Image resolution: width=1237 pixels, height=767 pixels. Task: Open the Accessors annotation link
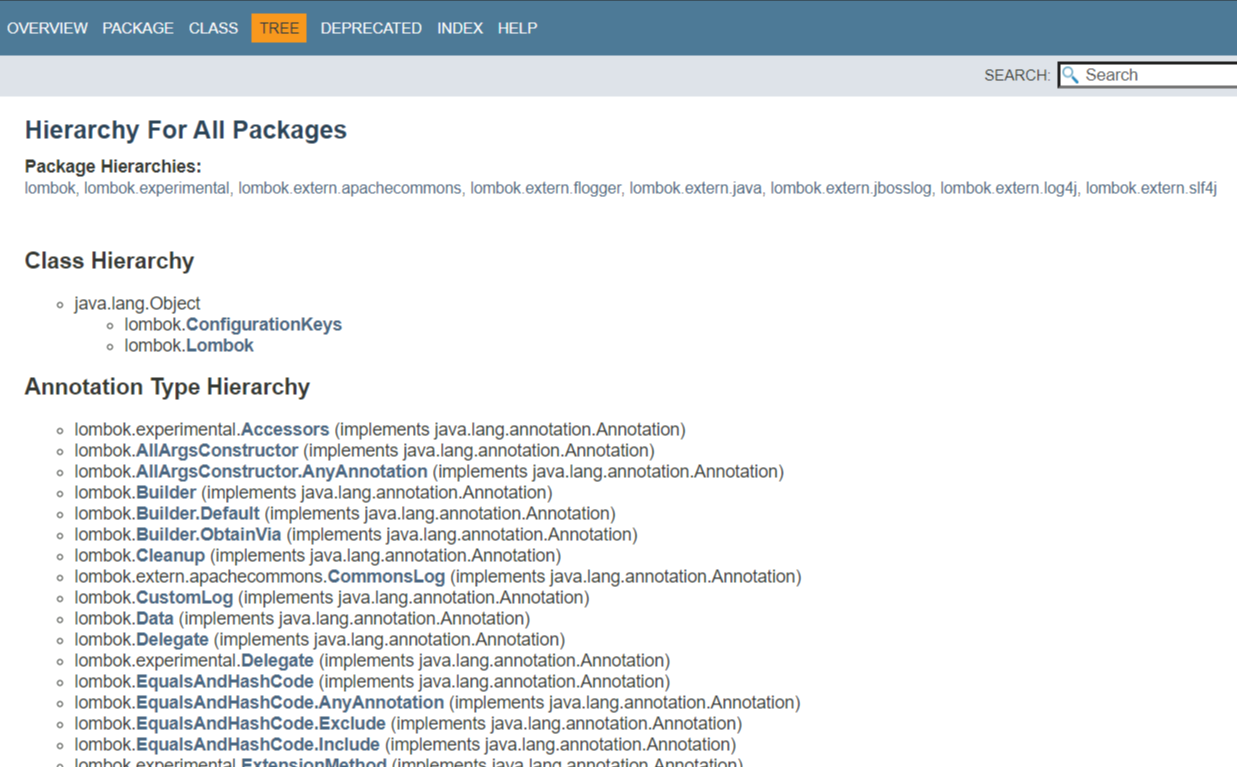pyautogui.click(x=285, y=429)
